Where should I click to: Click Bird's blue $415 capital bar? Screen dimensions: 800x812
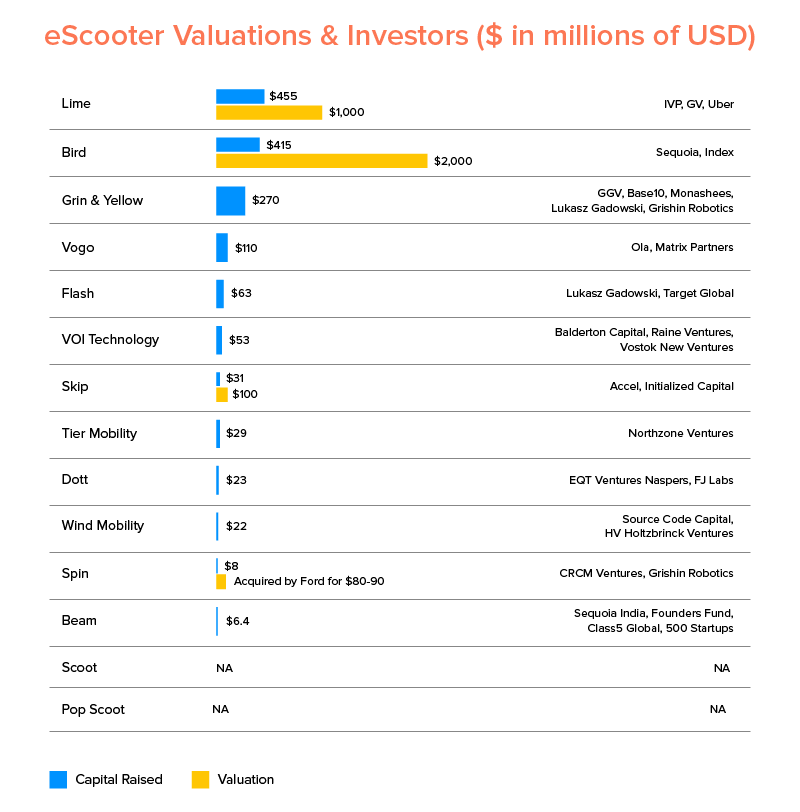point(238,145)
